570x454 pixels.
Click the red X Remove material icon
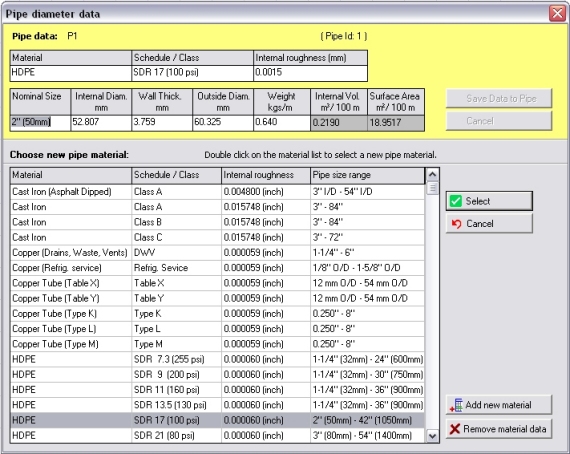pyautogui.click(x=455, y=429)
